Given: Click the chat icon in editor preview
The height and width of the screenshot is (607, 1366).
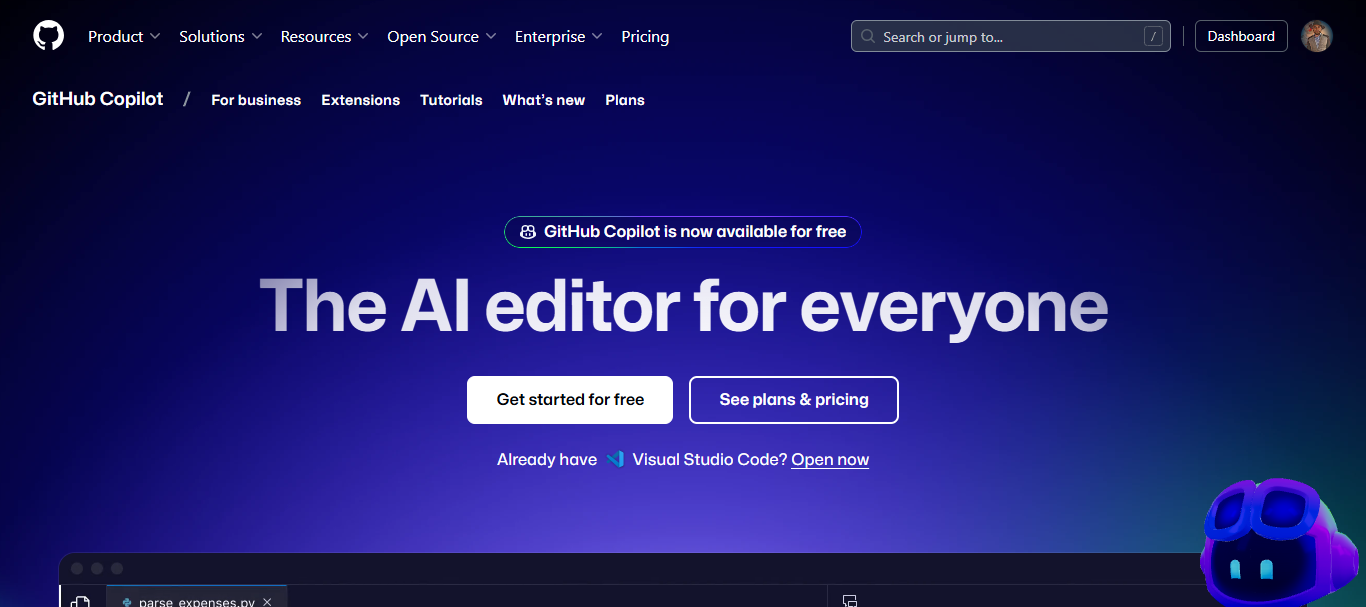Looking at the screenshot, I should coord(850,601).
